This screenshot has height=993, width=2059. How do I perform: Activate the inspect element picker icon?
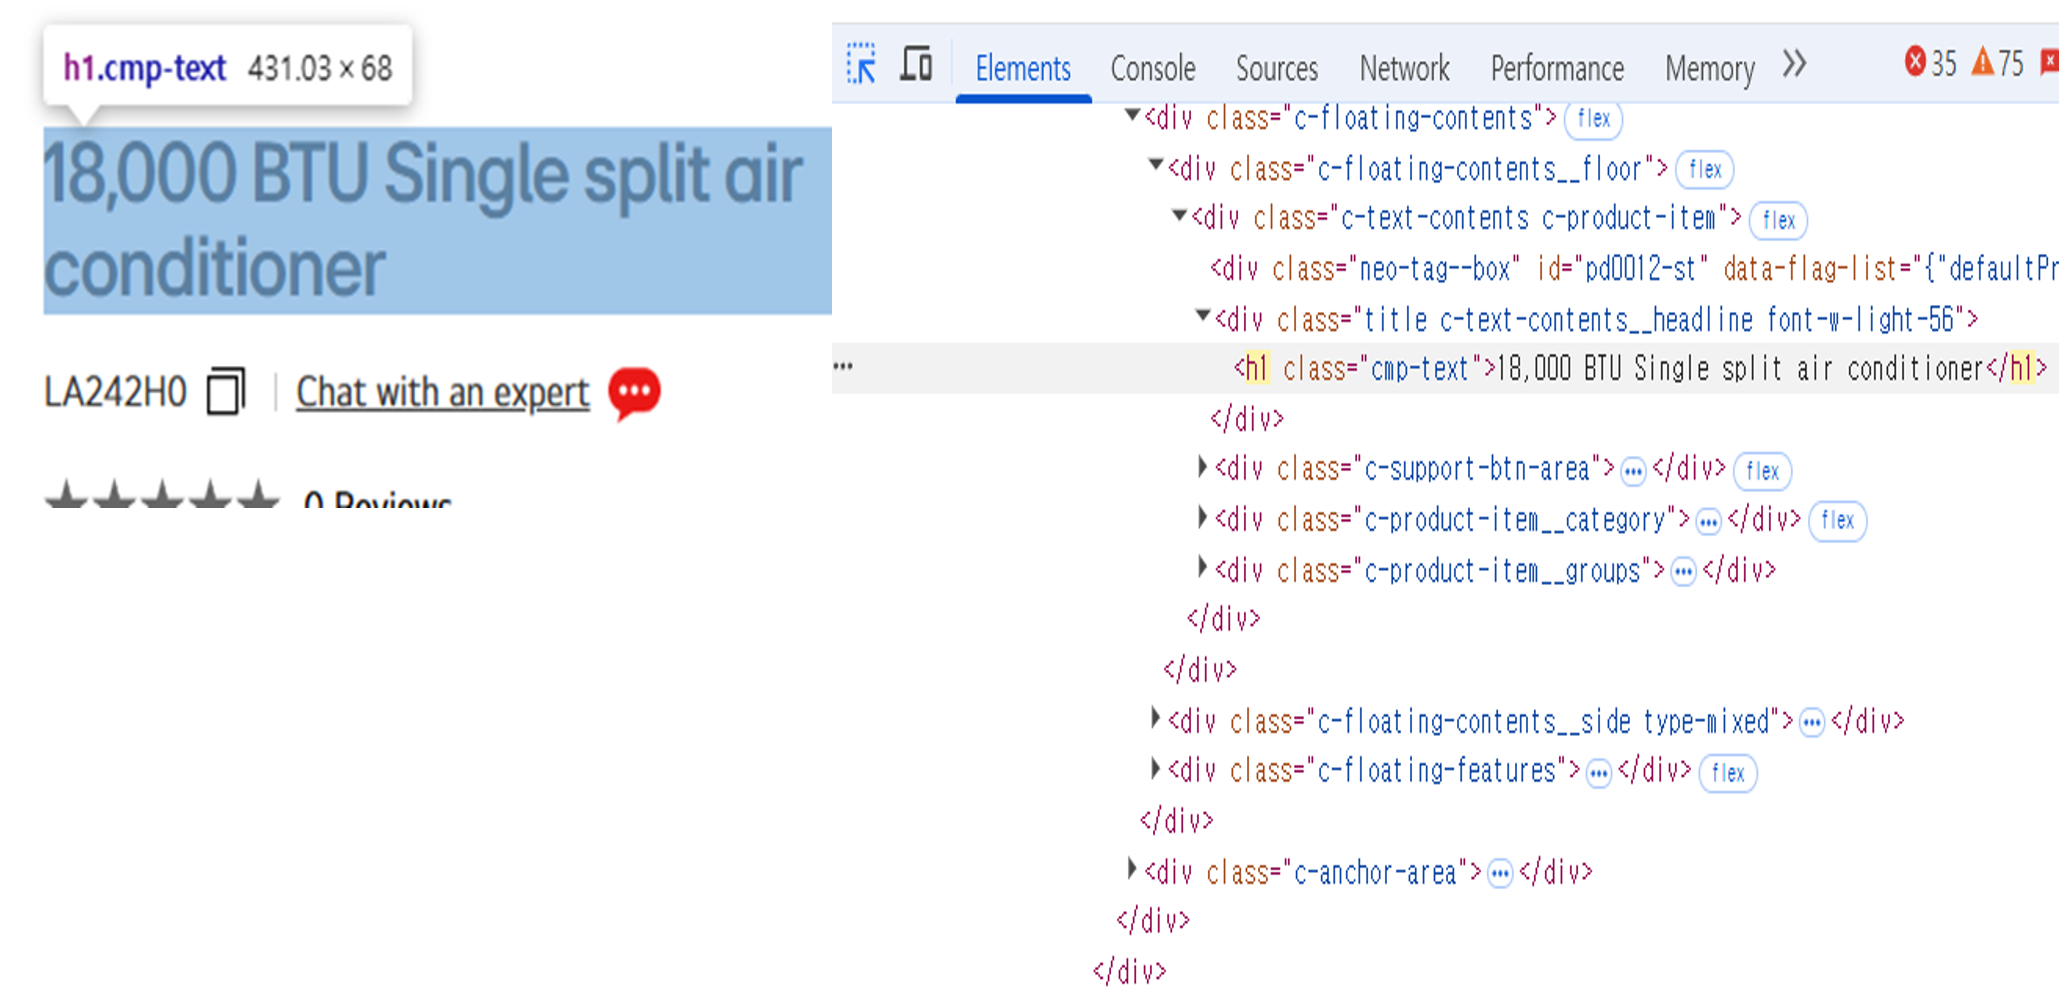point(861,65)
